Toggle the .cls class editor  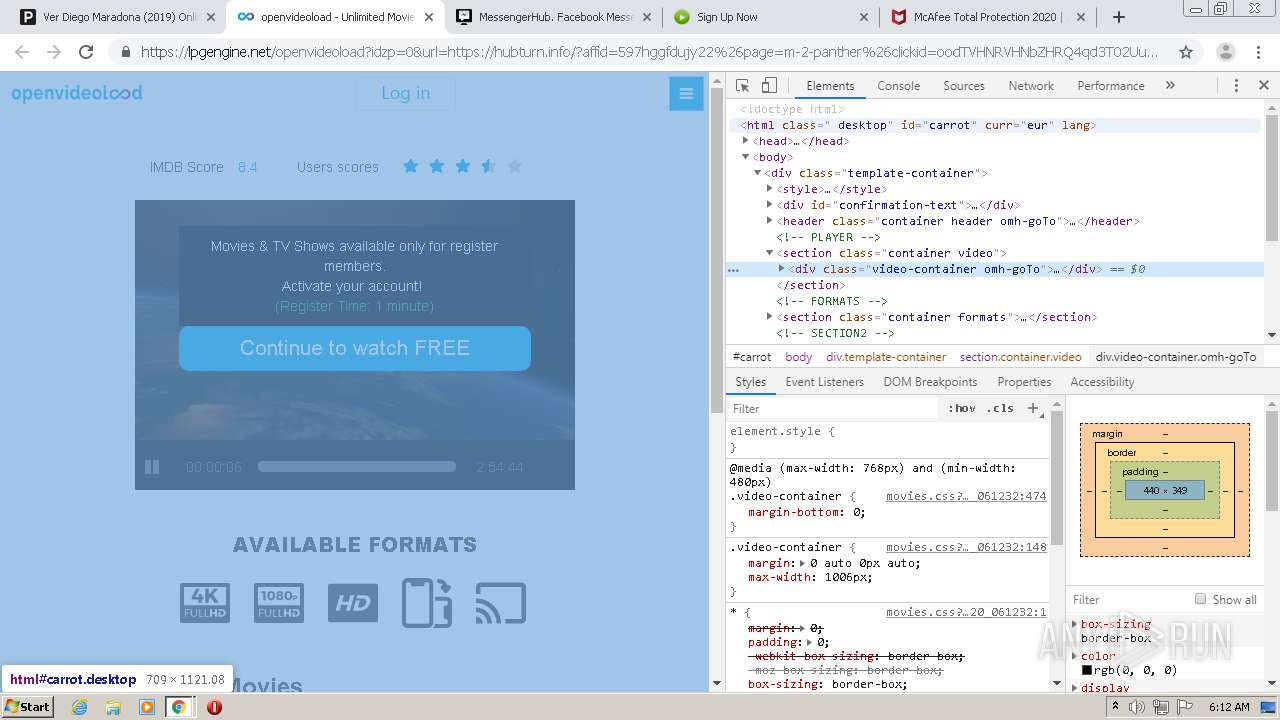click(x=1000, y=408)
